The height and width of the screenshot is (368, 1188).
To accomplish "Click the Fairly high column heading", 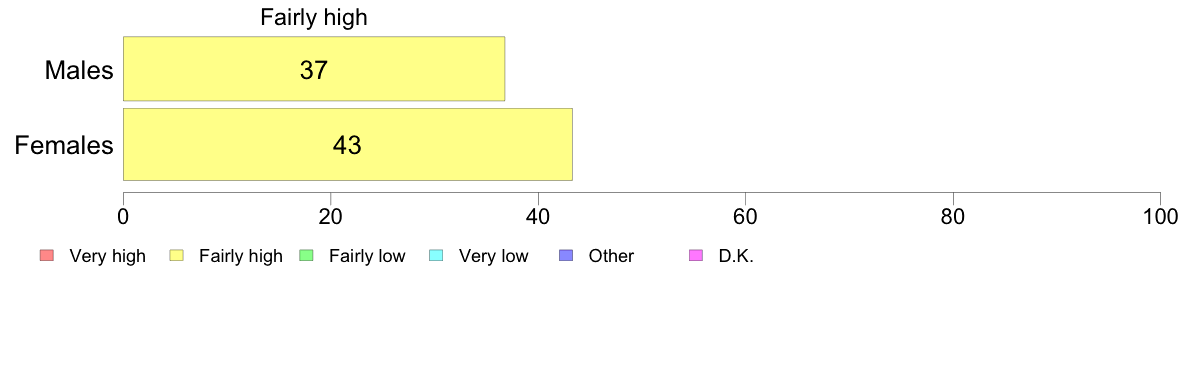I will coord(314,18).
